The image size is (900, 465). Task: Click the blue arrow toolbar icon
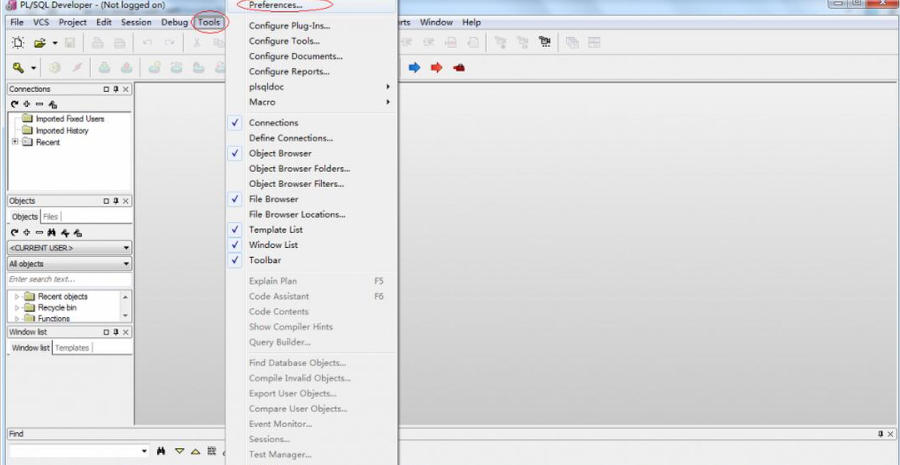[x=414, y=68]
